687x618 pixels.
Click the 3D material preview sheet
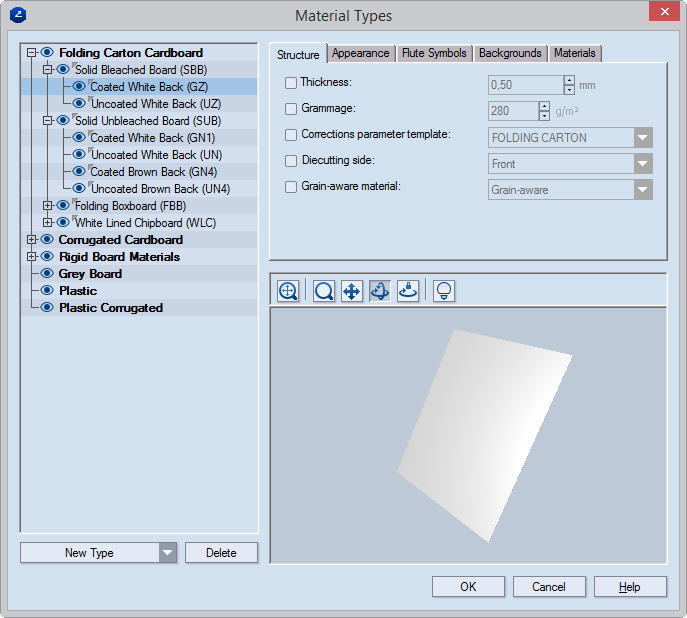pos(485,435)
